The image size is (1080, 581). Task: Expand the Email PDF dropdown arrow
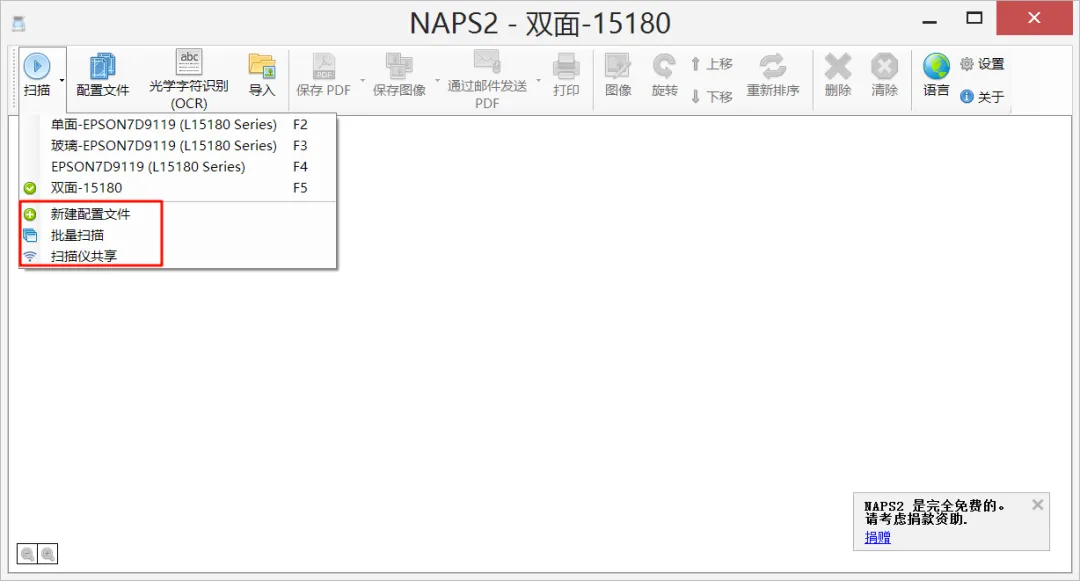click(538, 80)
